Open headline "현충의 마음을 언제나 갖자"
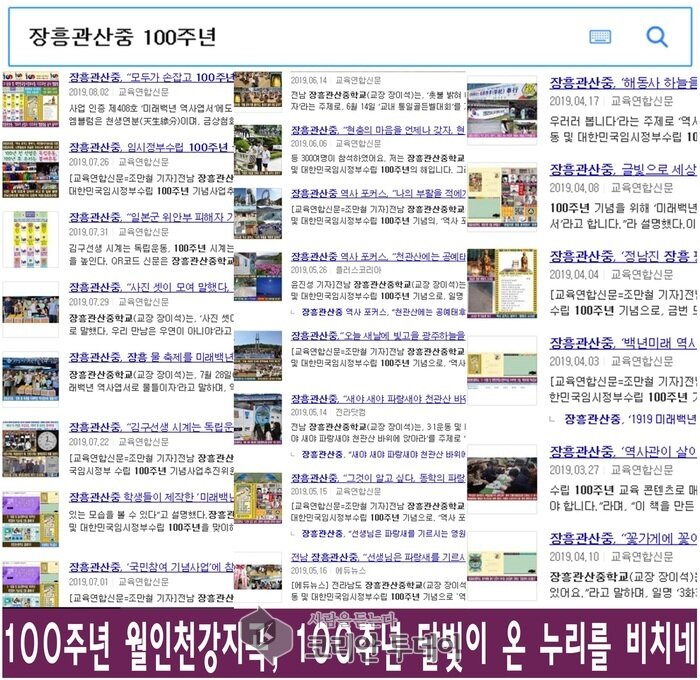 (378, 130)
